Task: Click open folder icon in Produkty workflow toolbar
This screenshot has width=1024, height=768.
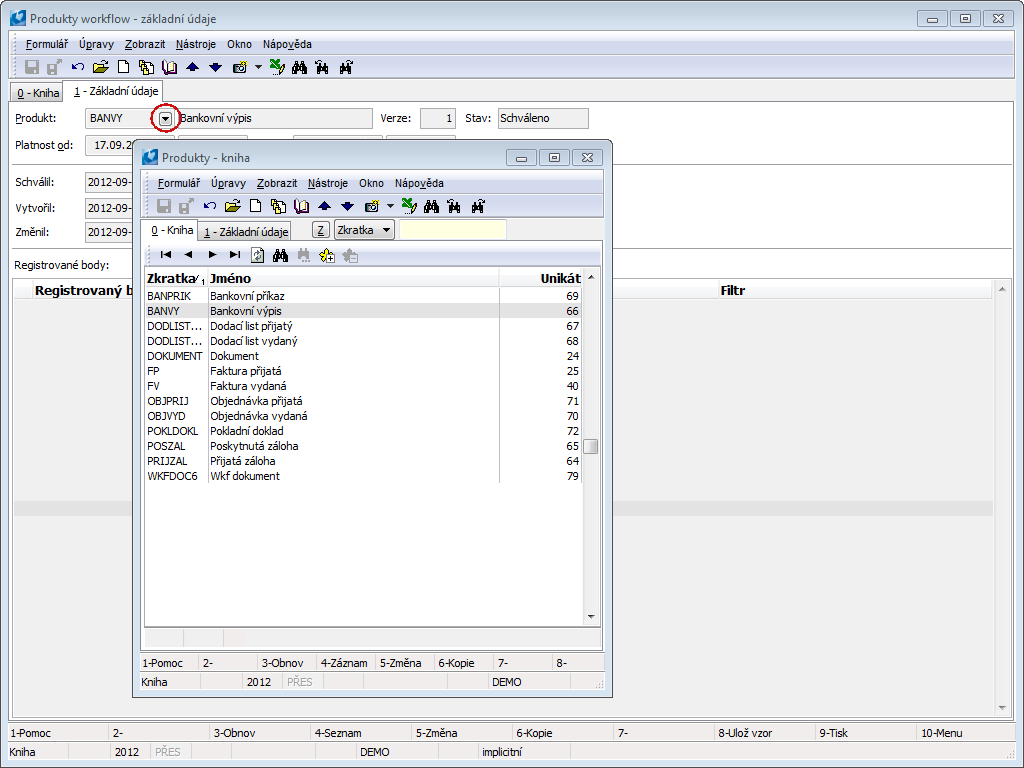Action: pos(100,67)
